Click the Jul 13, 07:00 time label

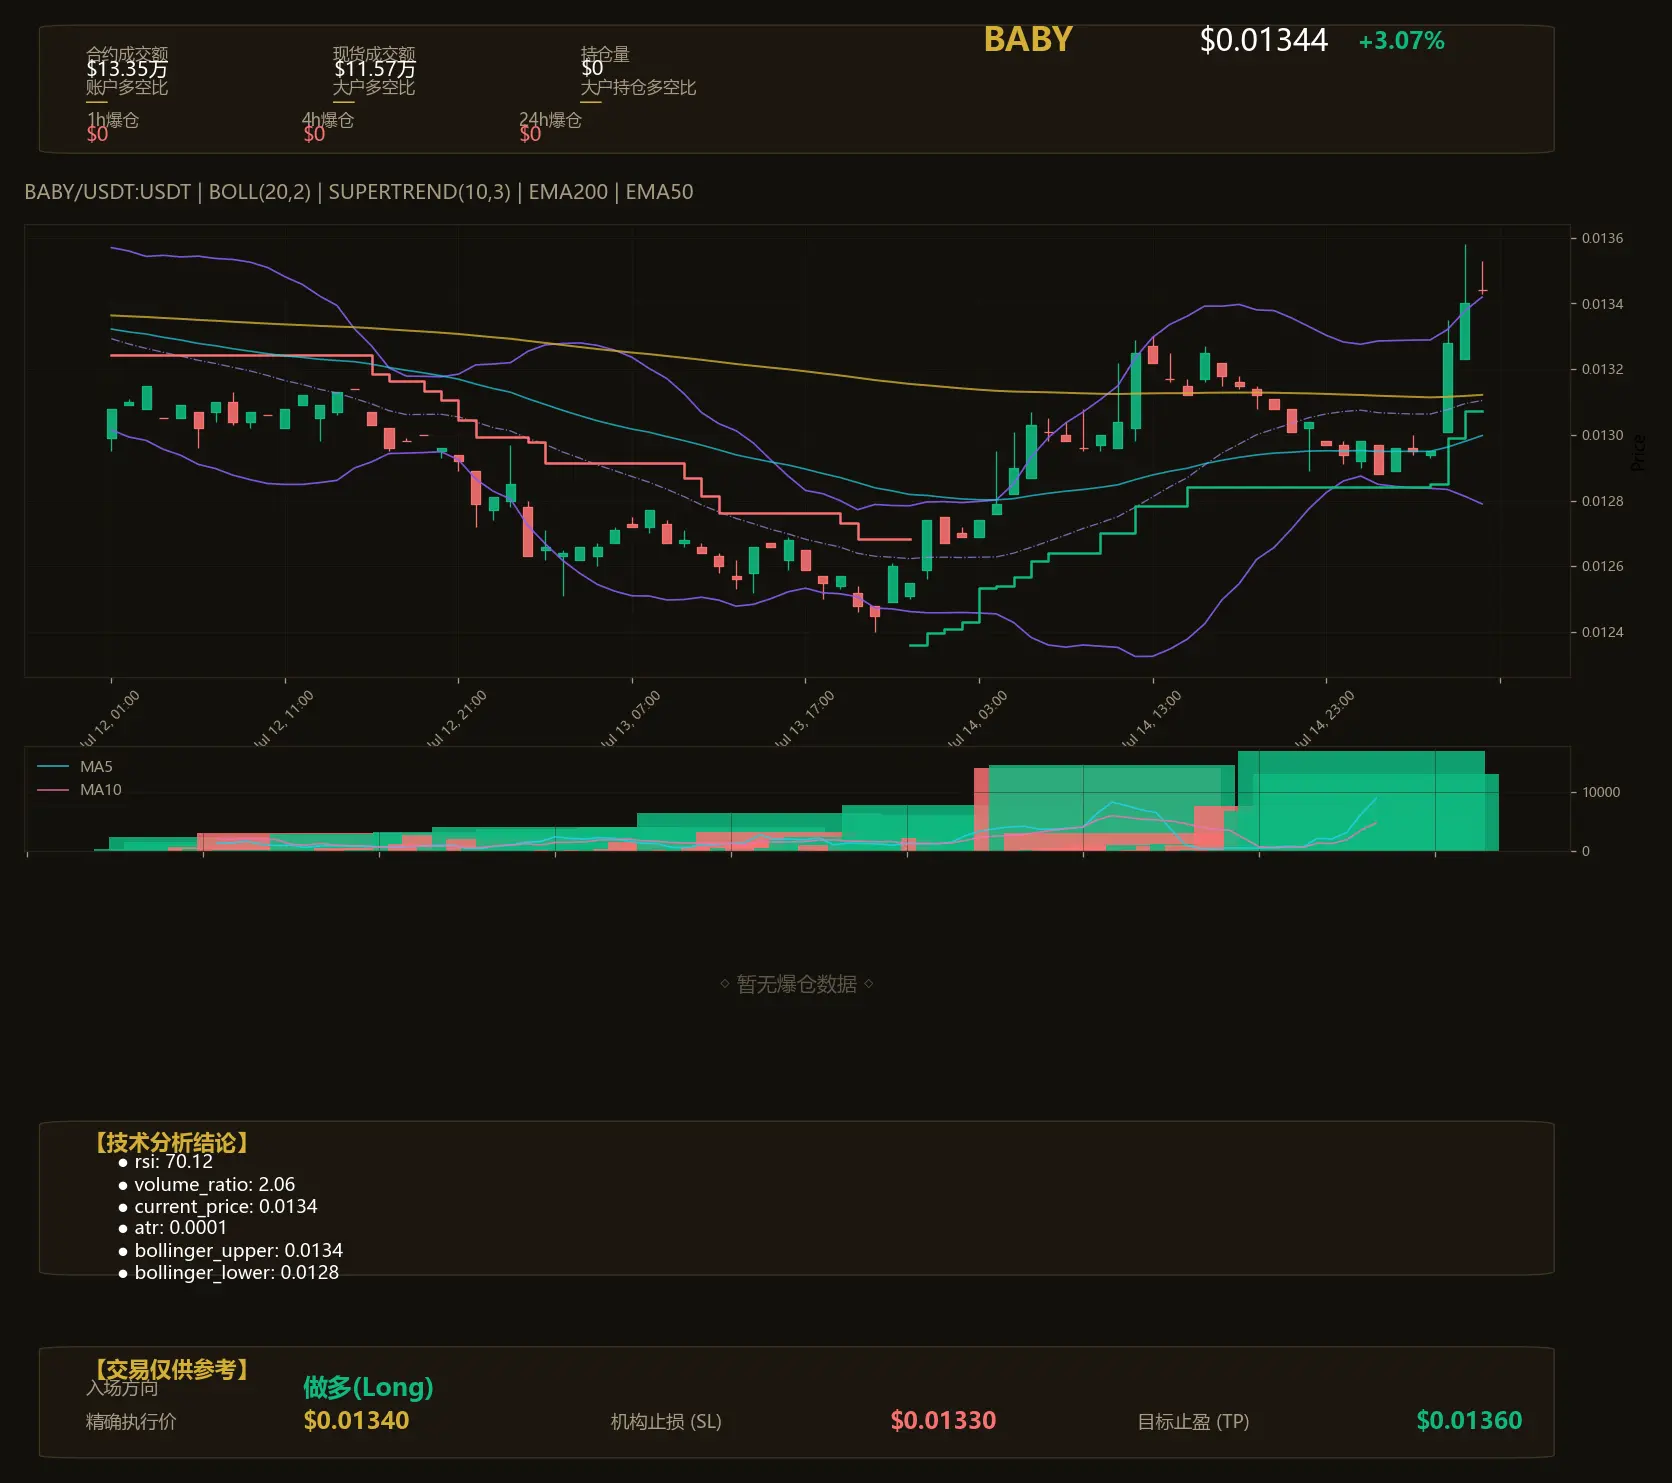630,718
